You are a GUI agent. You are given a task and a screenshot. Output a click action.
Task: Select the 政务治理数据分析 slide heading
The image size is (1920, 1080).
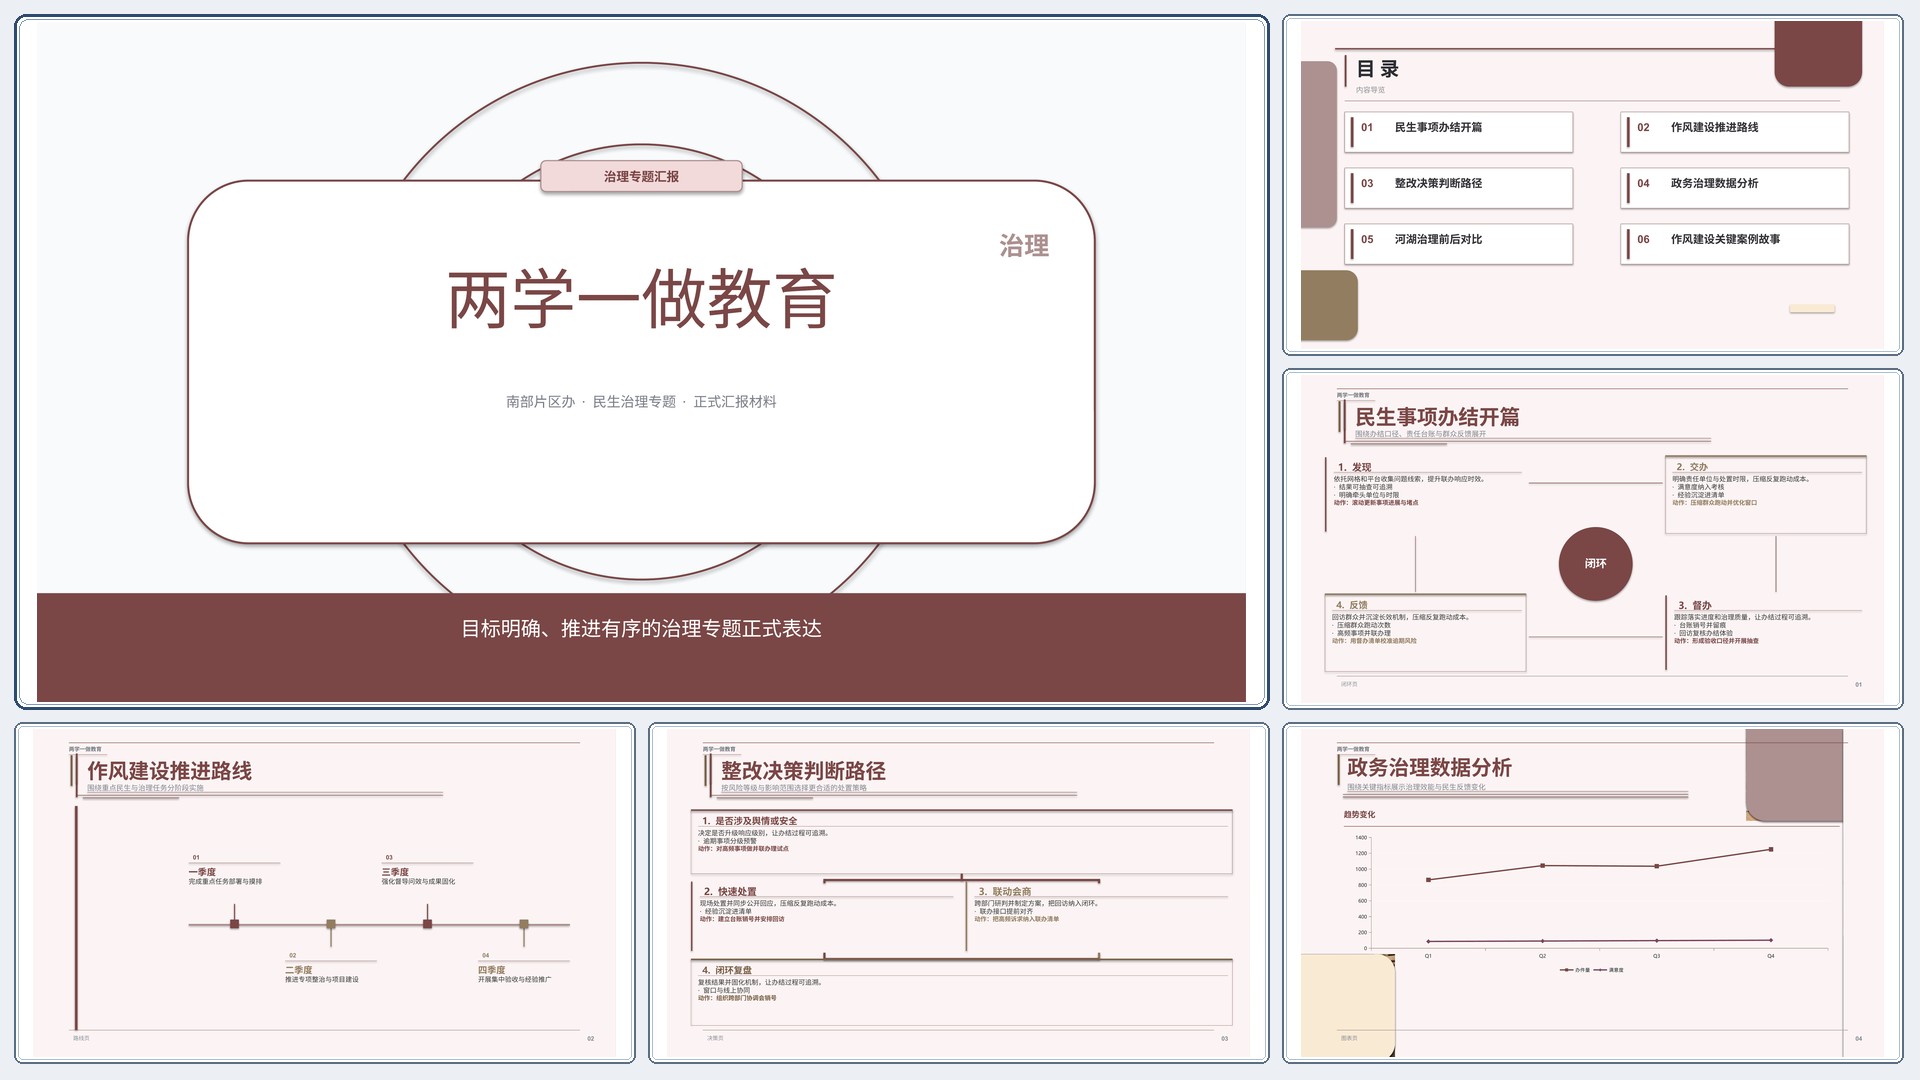click(x=1429, y=767)
